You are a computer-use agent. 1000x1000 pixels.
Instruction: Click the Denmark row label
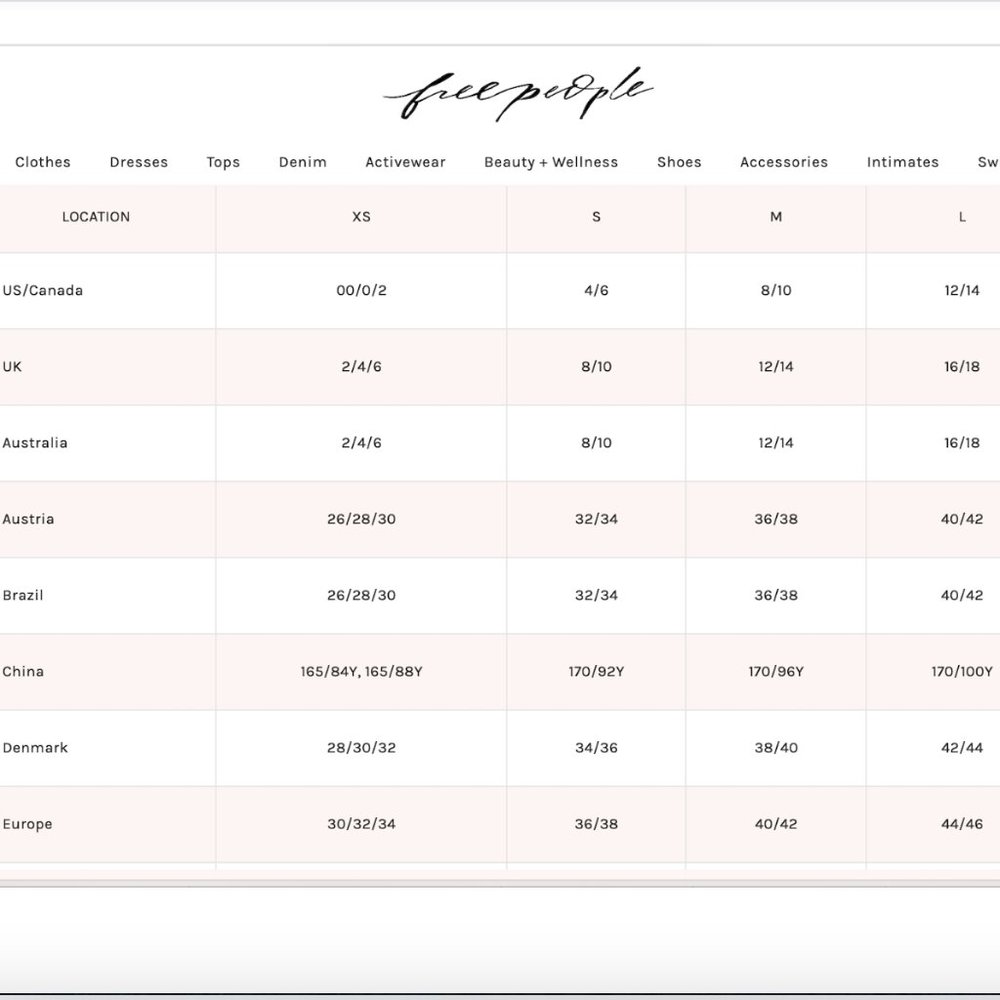pyautogui.click(x=35, y=747)
